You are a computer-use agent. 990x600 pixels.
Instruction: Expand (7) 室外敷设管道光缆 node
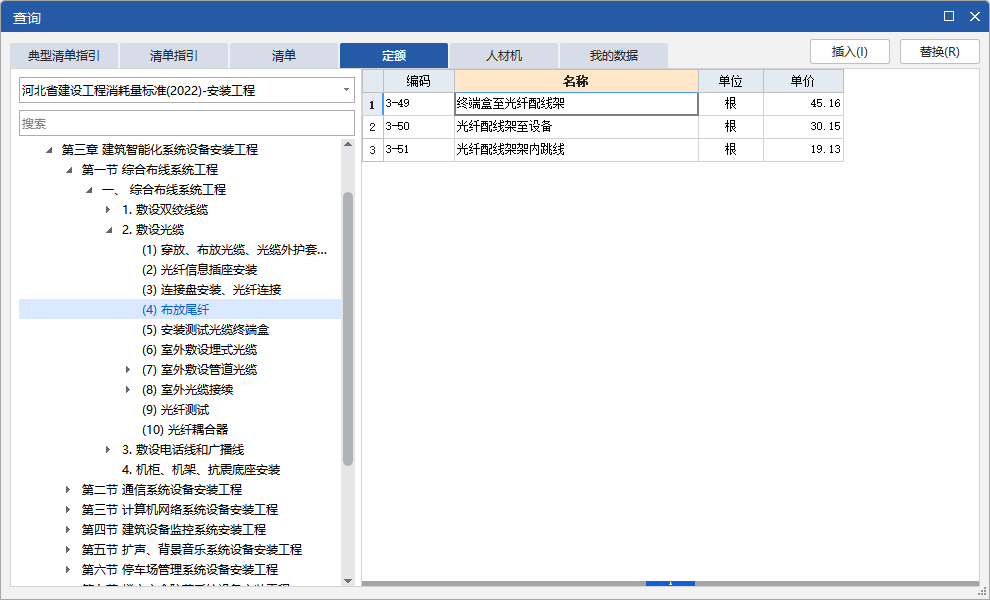click(x=128, y=369)
